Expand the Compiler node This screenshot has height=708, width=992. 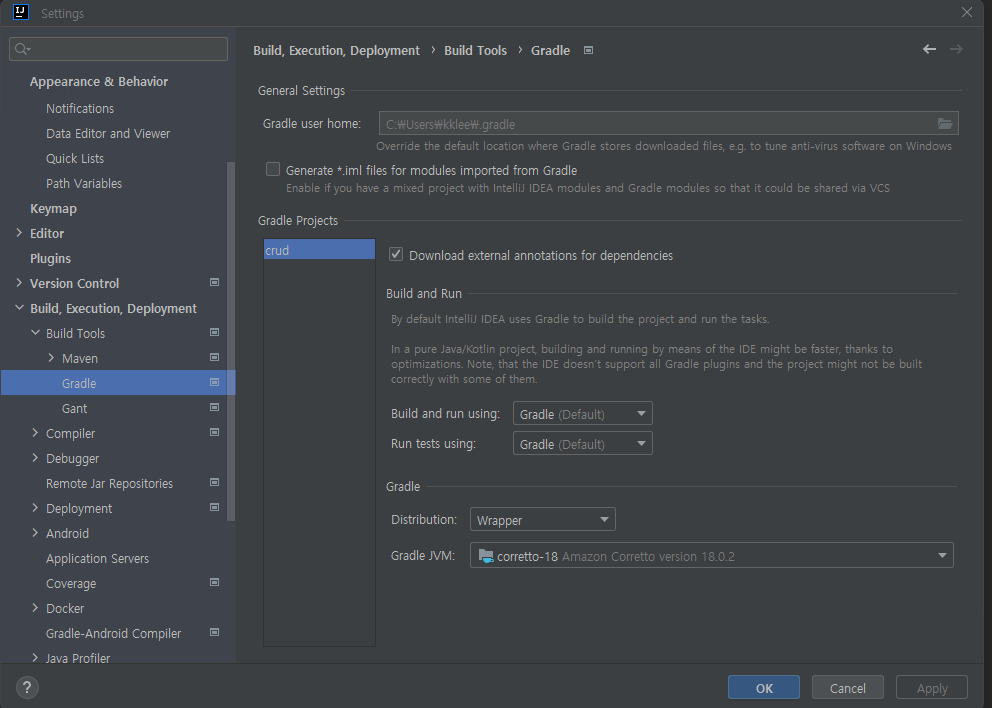[35, 433]
